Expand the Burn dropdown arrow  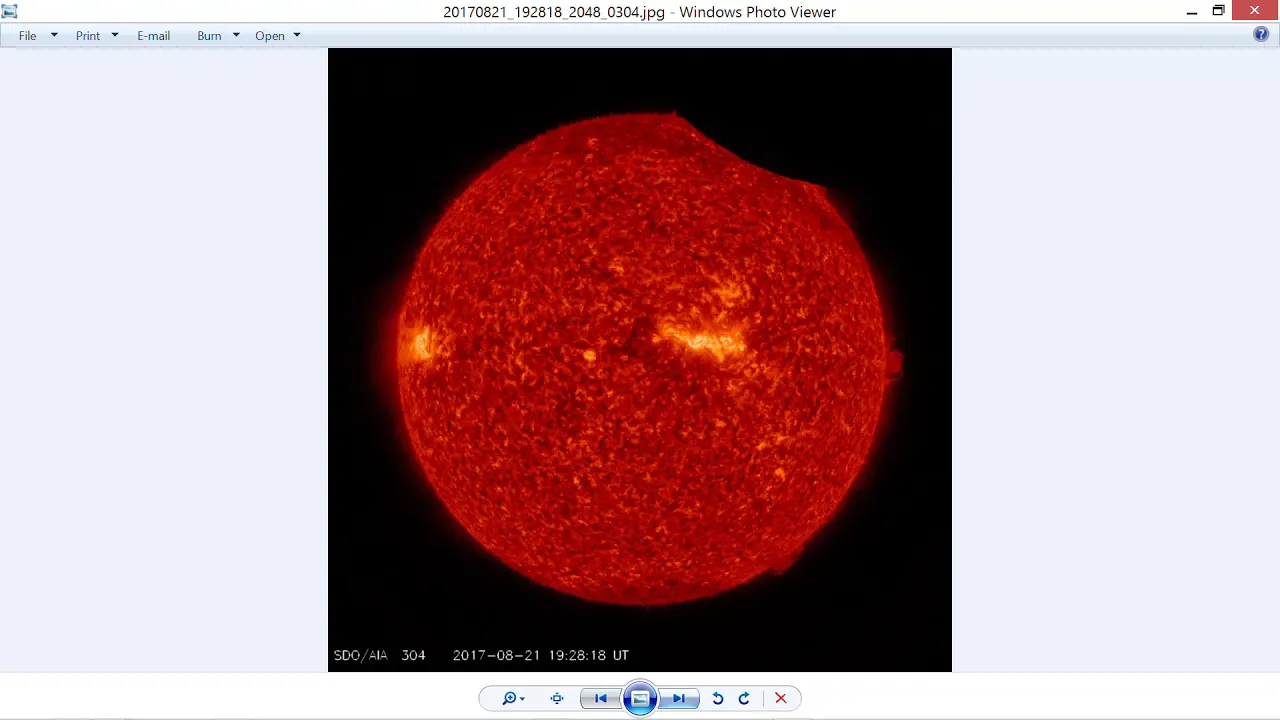click(236, 36)
